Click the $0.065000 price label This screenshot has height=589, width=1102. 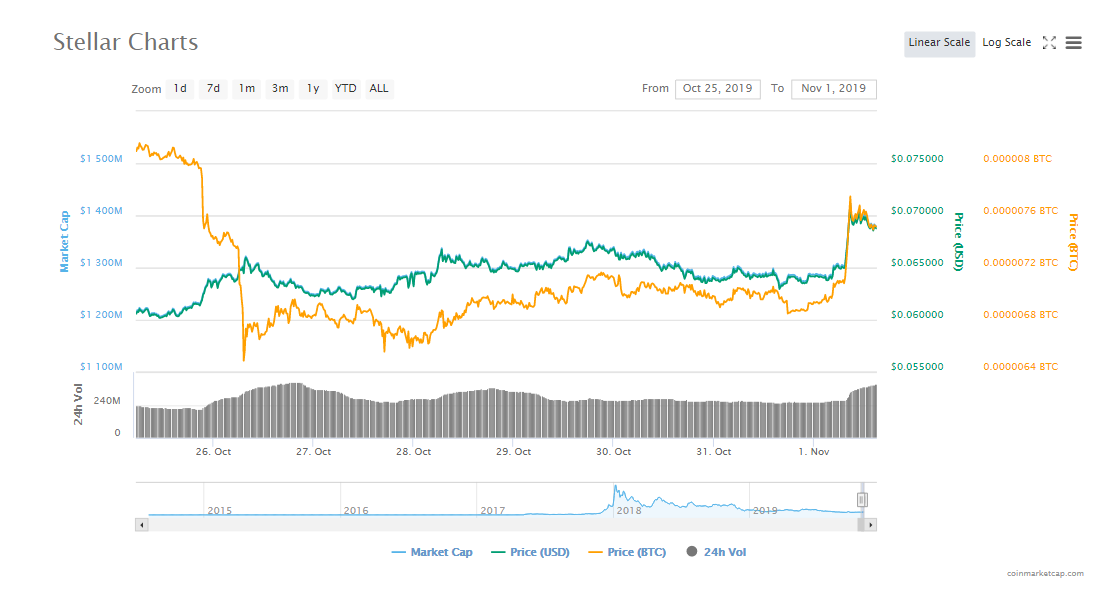[917, 263]
